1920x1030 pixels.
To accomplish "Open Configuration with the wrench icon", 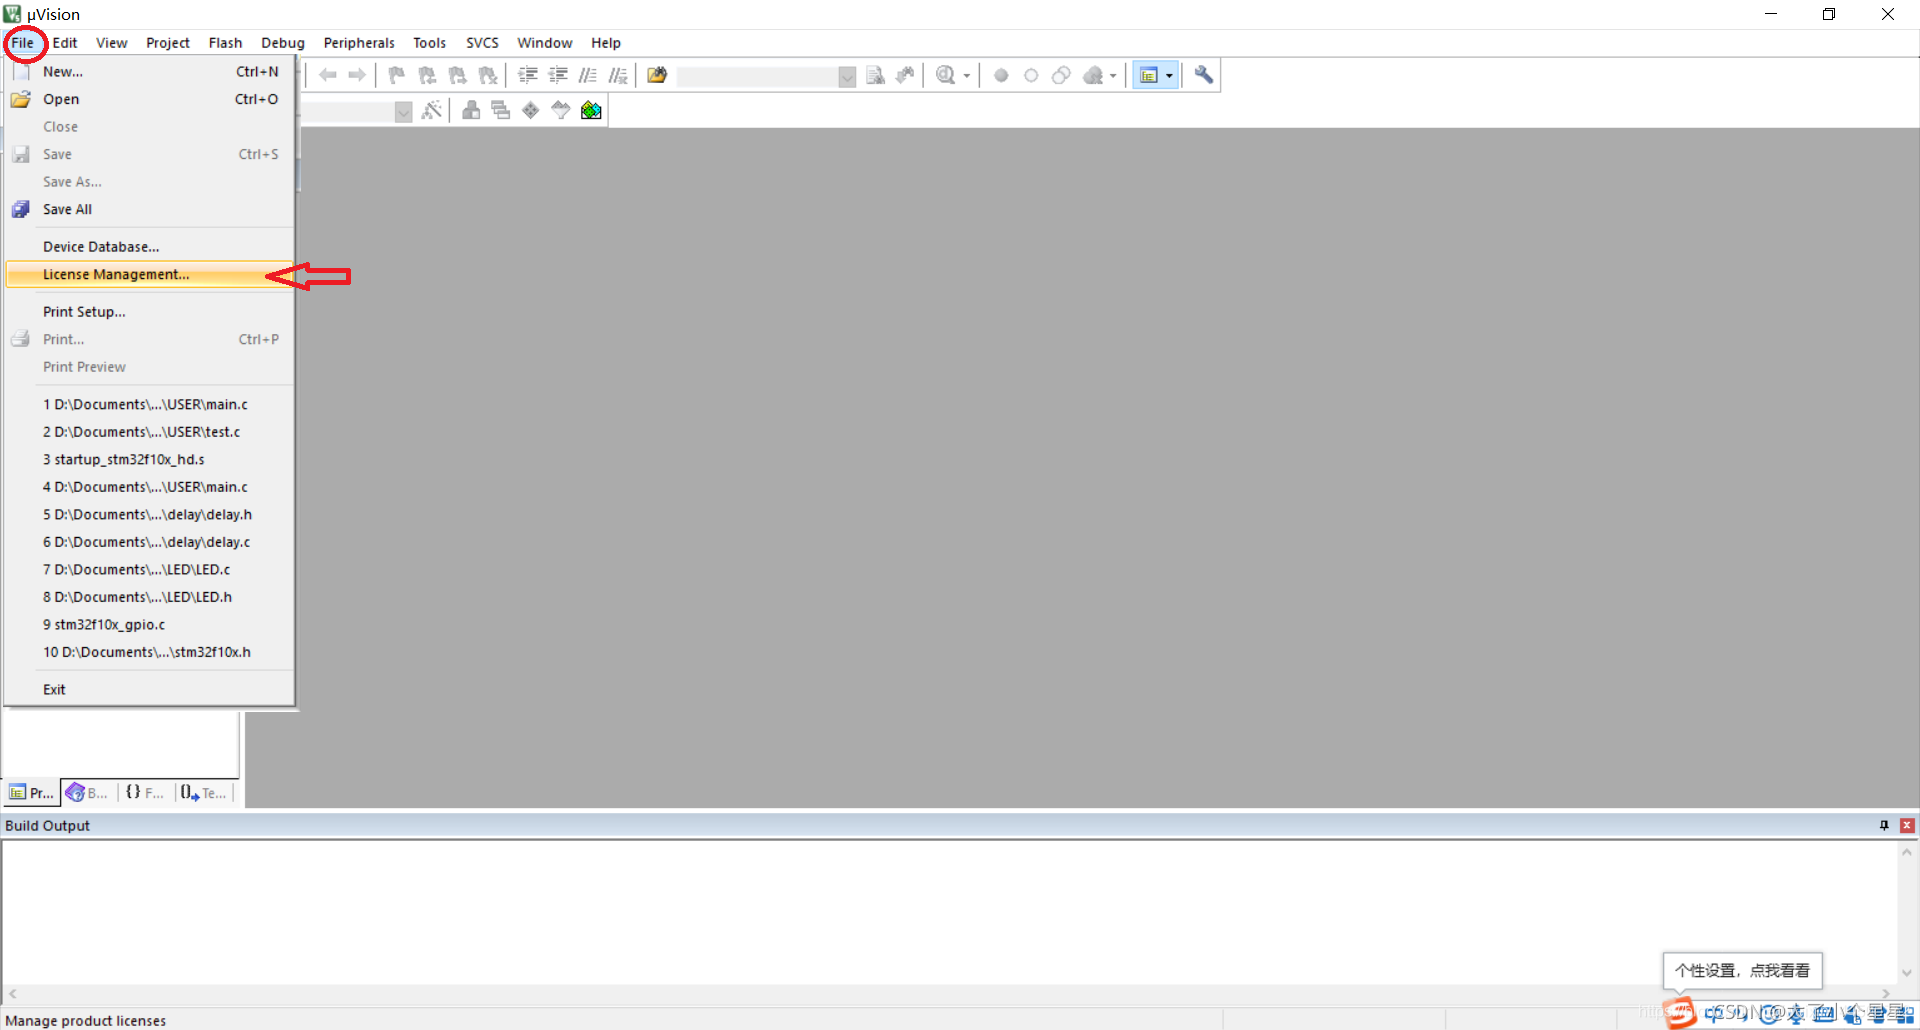I will (x=1204, y=75).
